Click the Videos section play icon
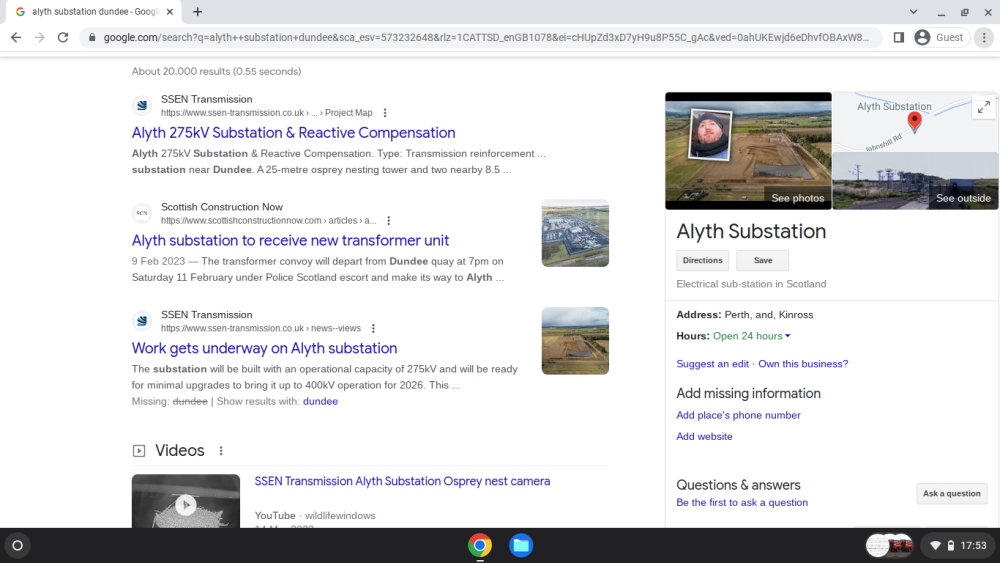This screenshot has height=563, width=1000. click(138, 451)
